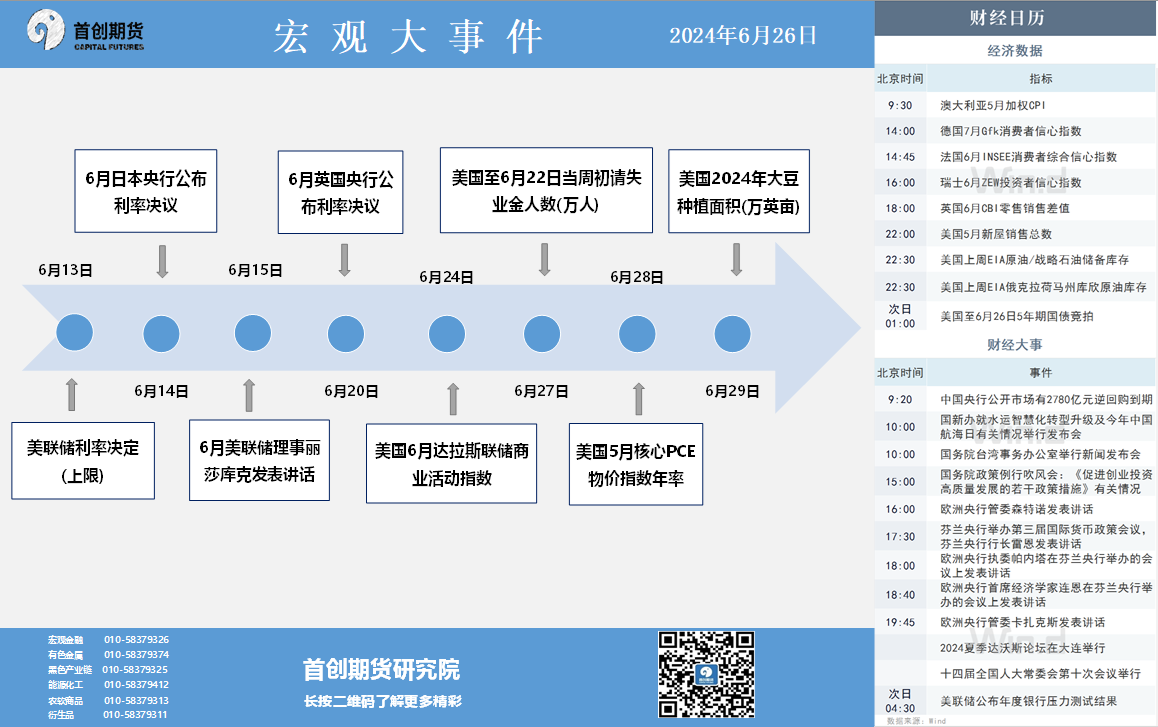This screenshot has width=1158, height=727.
Task: Click the 达拉斯联储商业活动指数 box
Action: (x=451, y=464)
